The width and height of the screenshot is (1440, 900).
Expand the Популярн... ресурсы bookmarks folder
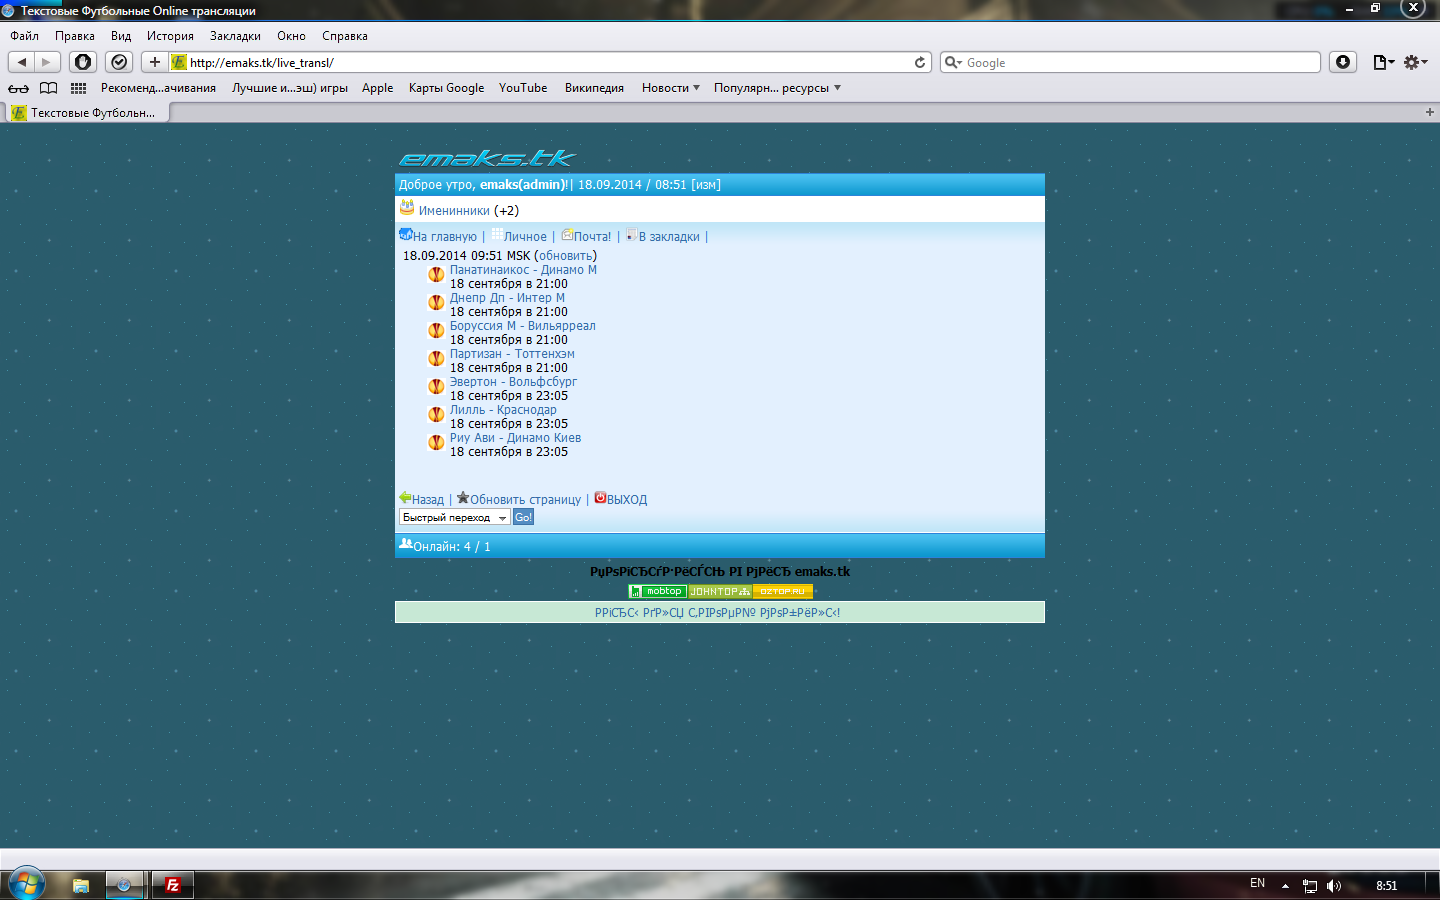(777, 88)
